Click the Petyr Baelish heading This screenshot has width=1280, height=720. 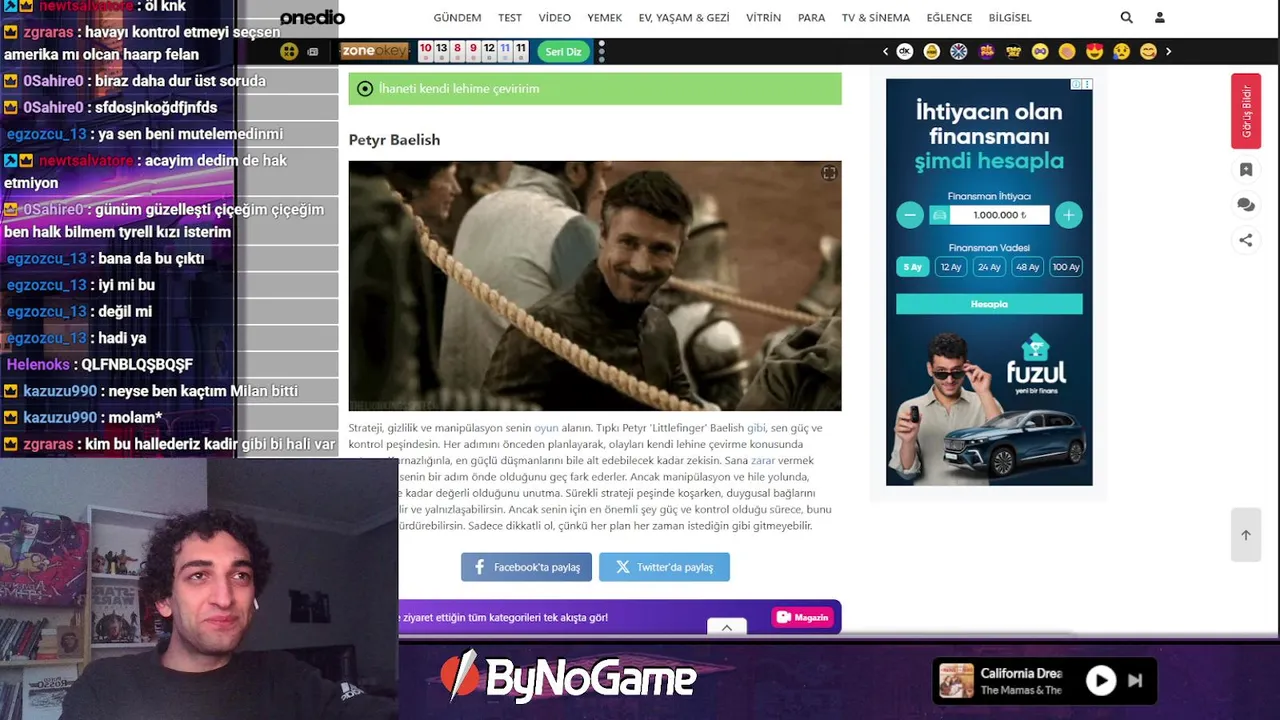(x=394, y=140)
